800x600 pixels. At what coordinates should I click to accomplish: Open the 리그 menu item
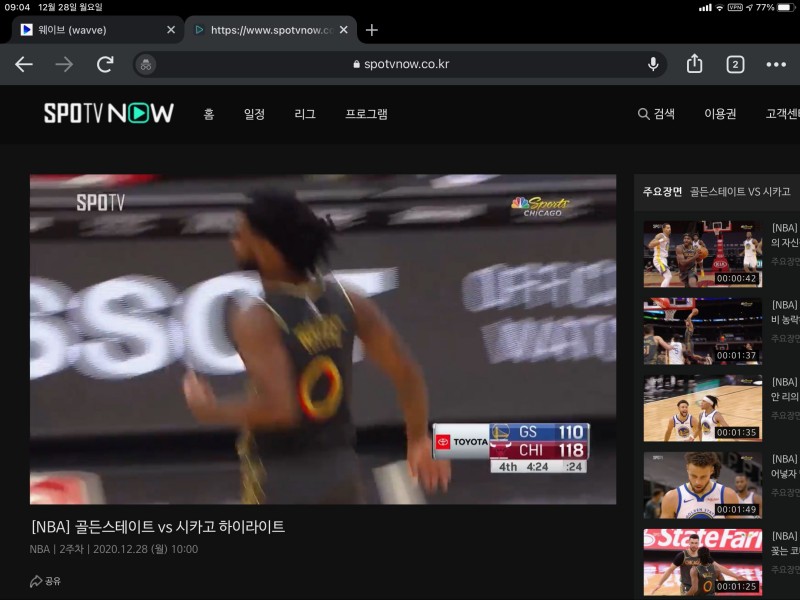click(x=305, y=114)
